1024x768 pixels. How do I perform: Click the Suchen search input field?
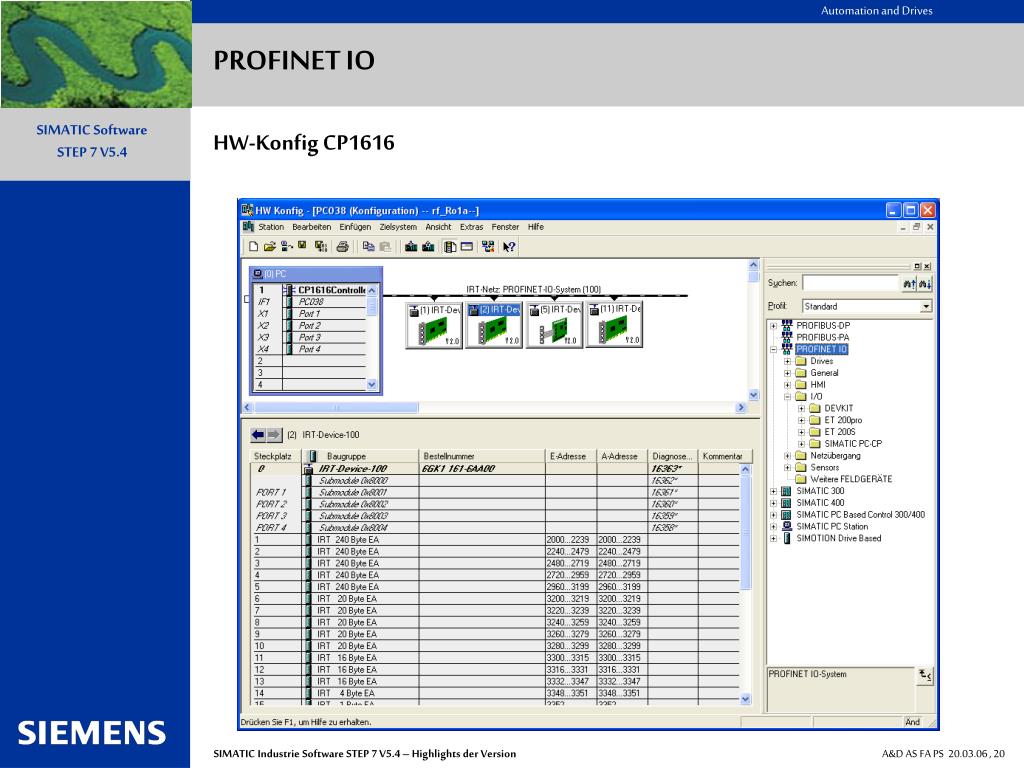(851, 283)
